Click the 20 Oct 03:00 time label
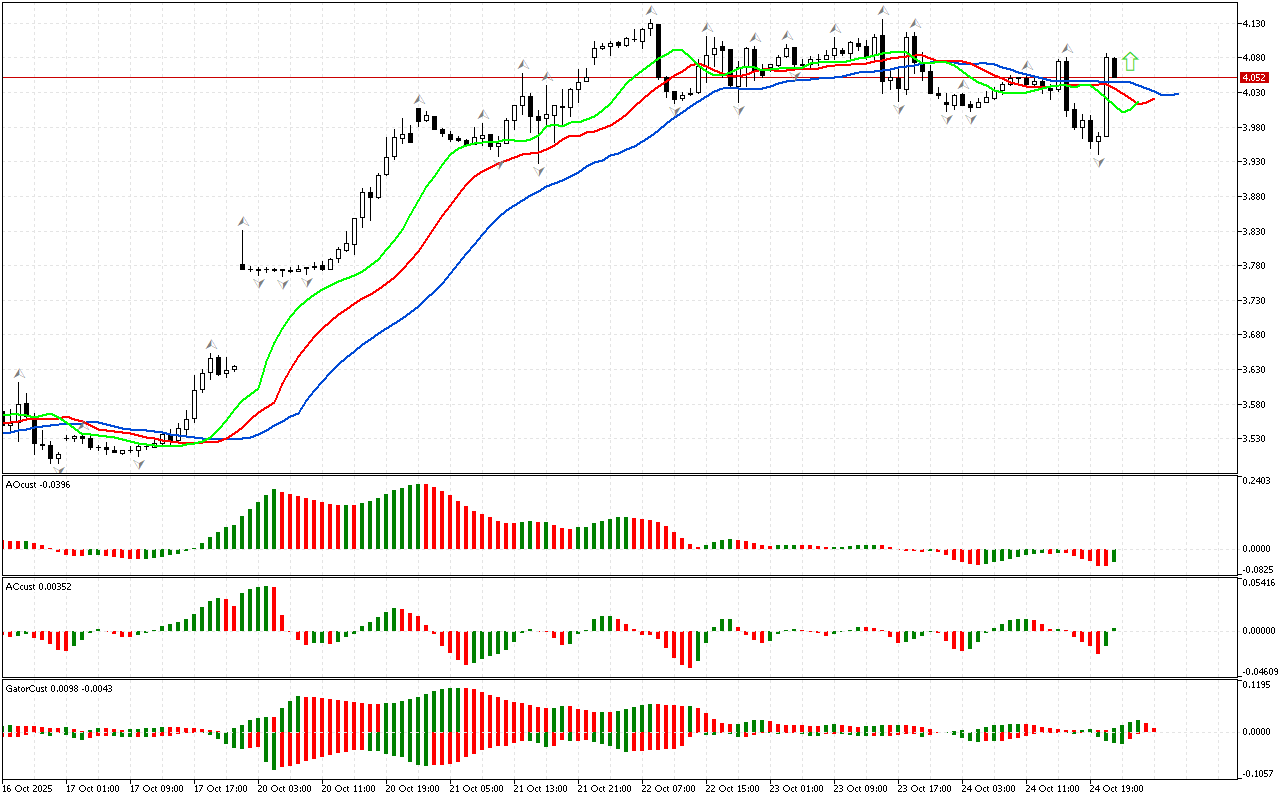 [285, 788]
